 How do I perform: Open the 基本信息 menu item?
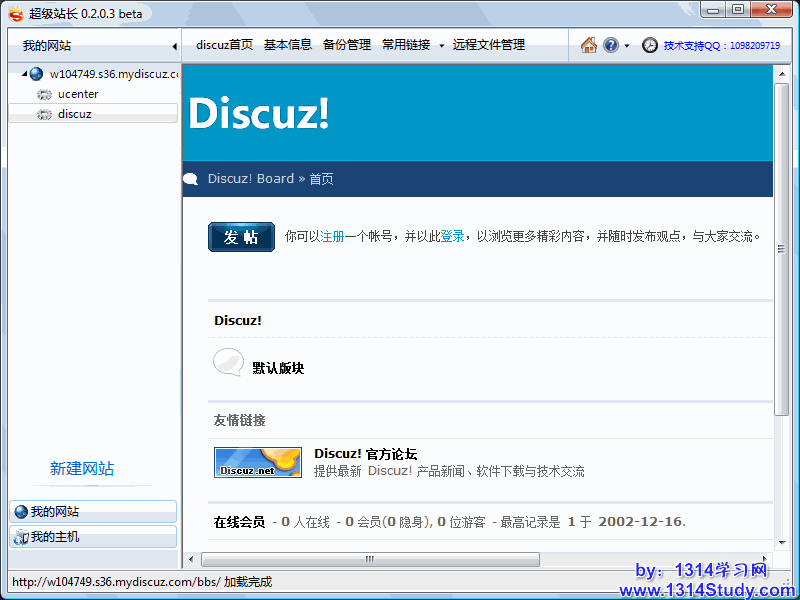point(288,45)
